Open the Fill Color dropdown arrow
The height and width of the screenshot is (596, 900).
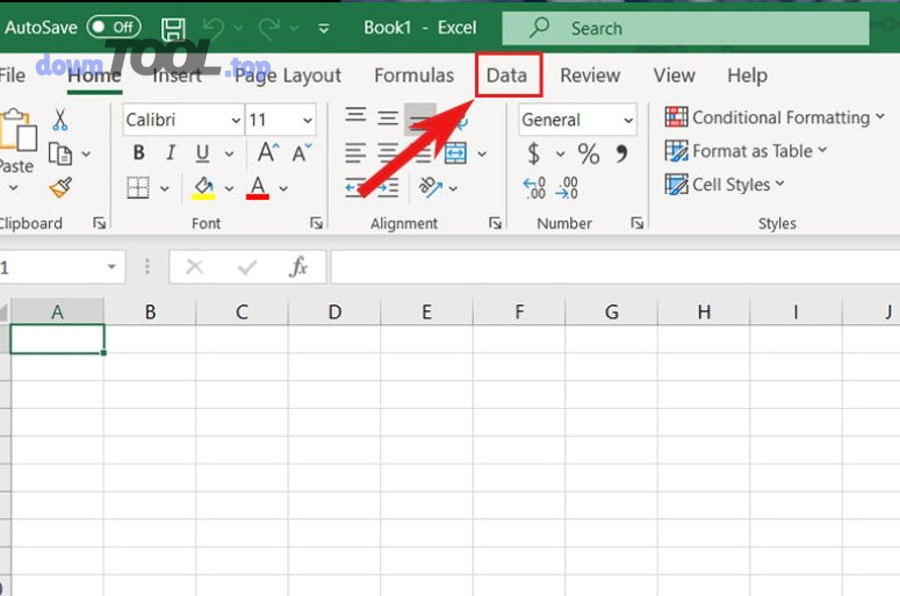pos(231,188)
